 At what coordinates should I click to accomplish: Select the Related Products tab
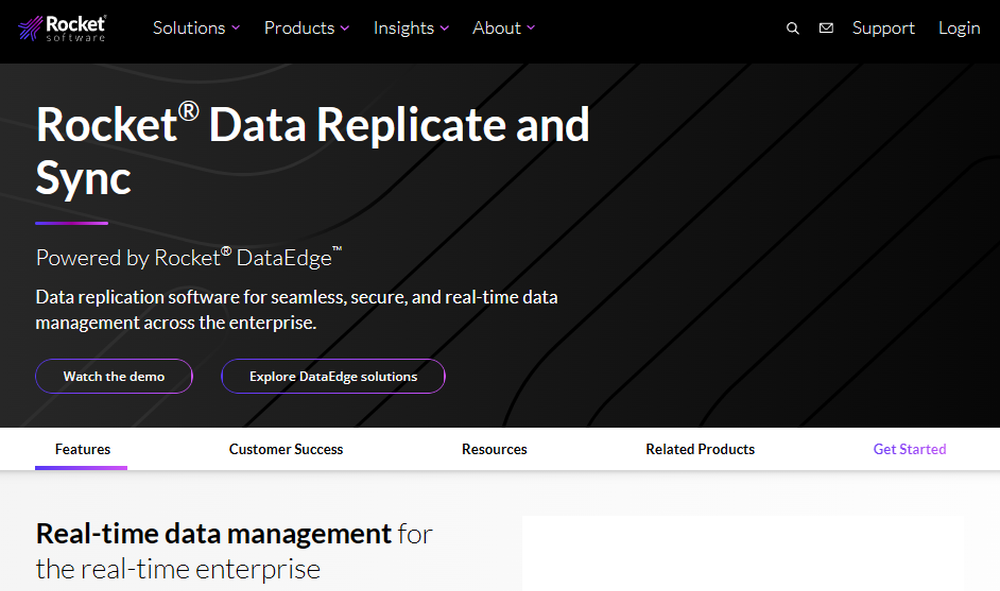(700, 449)
